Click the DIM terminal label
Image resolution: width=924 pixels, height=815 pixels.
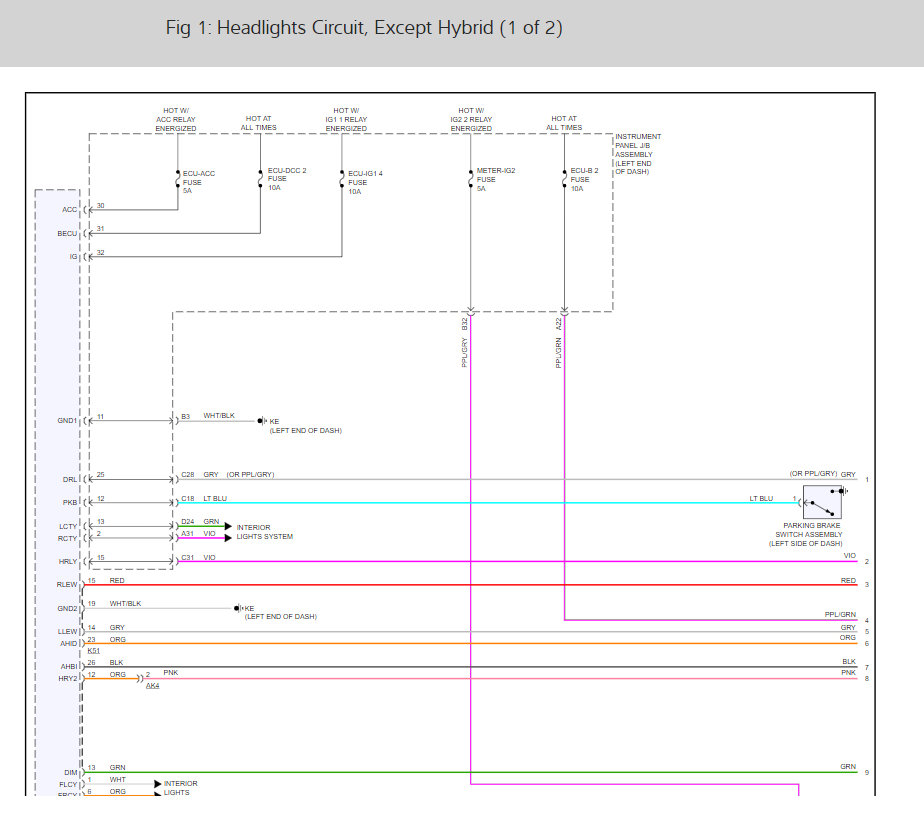pyautogui.click(x=71, y=773)
